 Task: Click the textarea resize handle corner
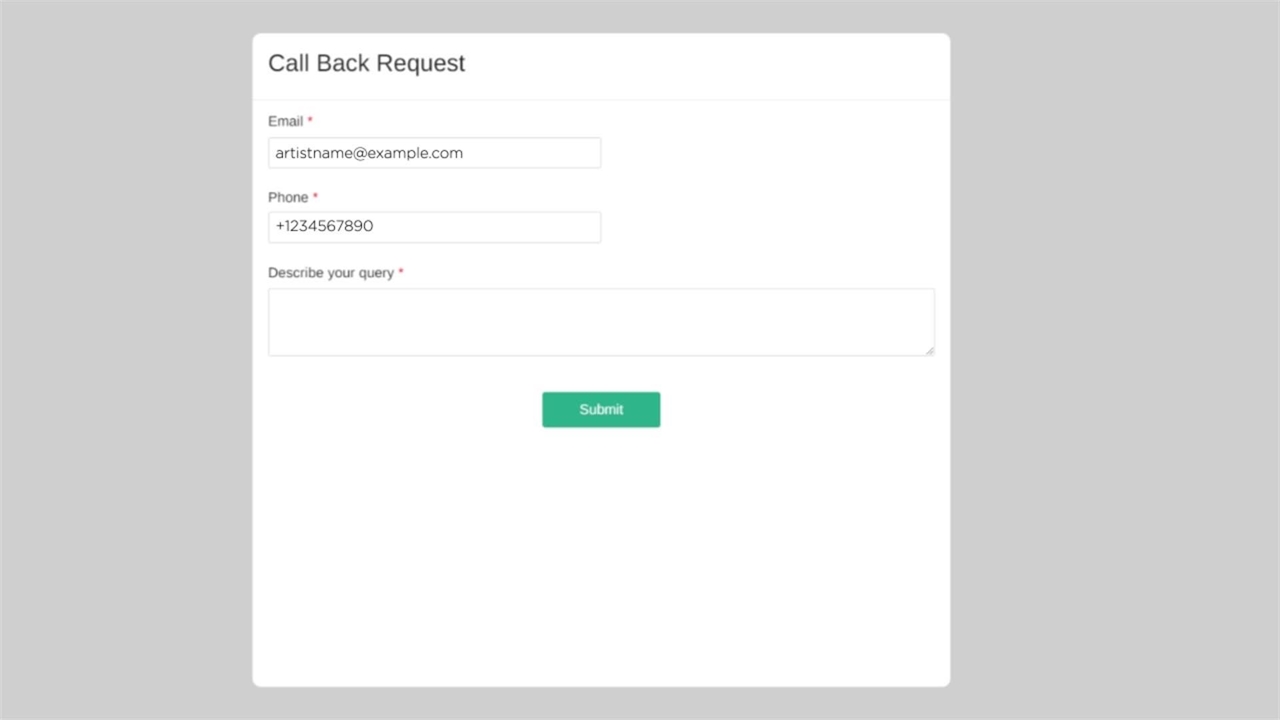tap(929, 350)
